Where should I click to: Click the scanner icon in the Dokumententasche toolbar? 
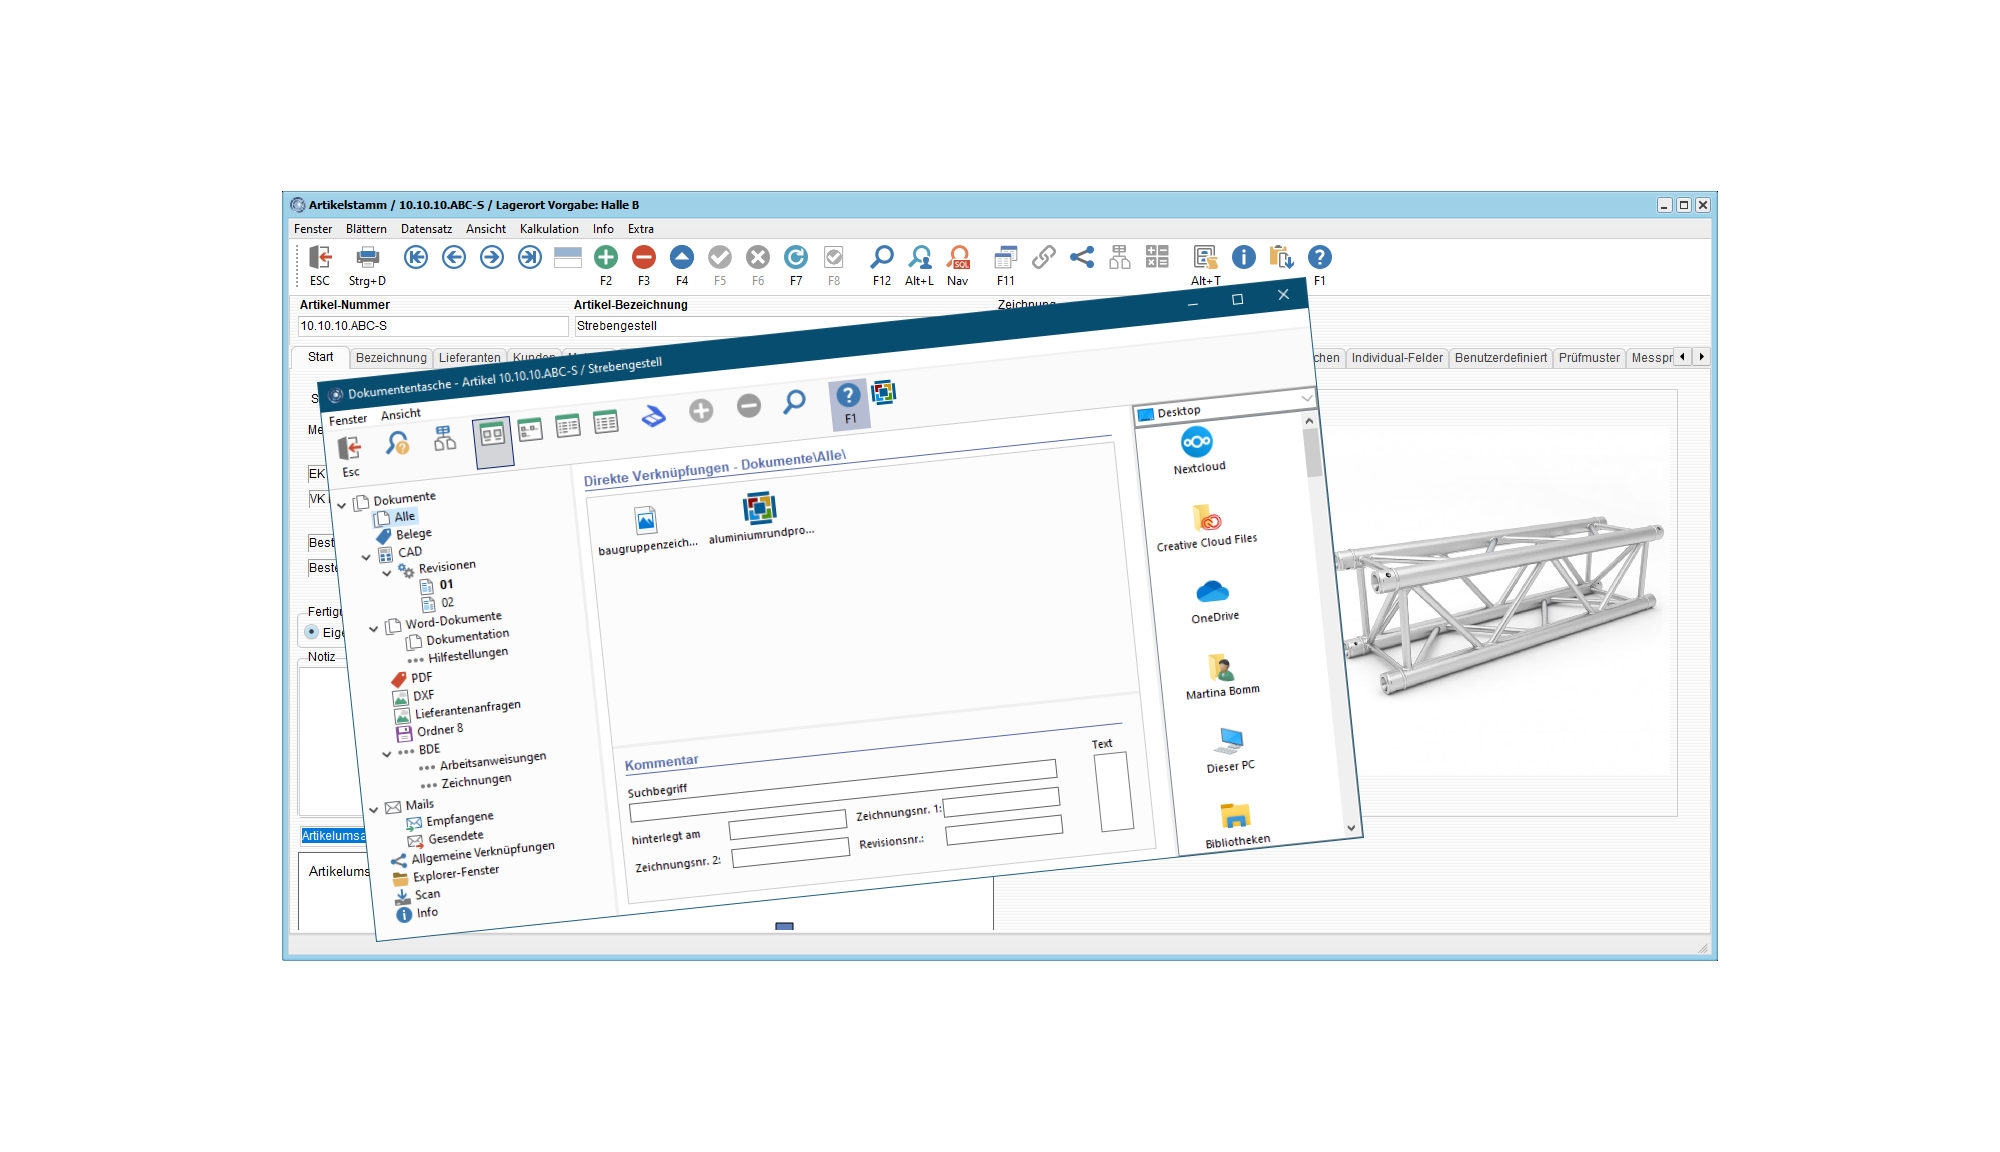pyautogui.click(x=653, y=416)
